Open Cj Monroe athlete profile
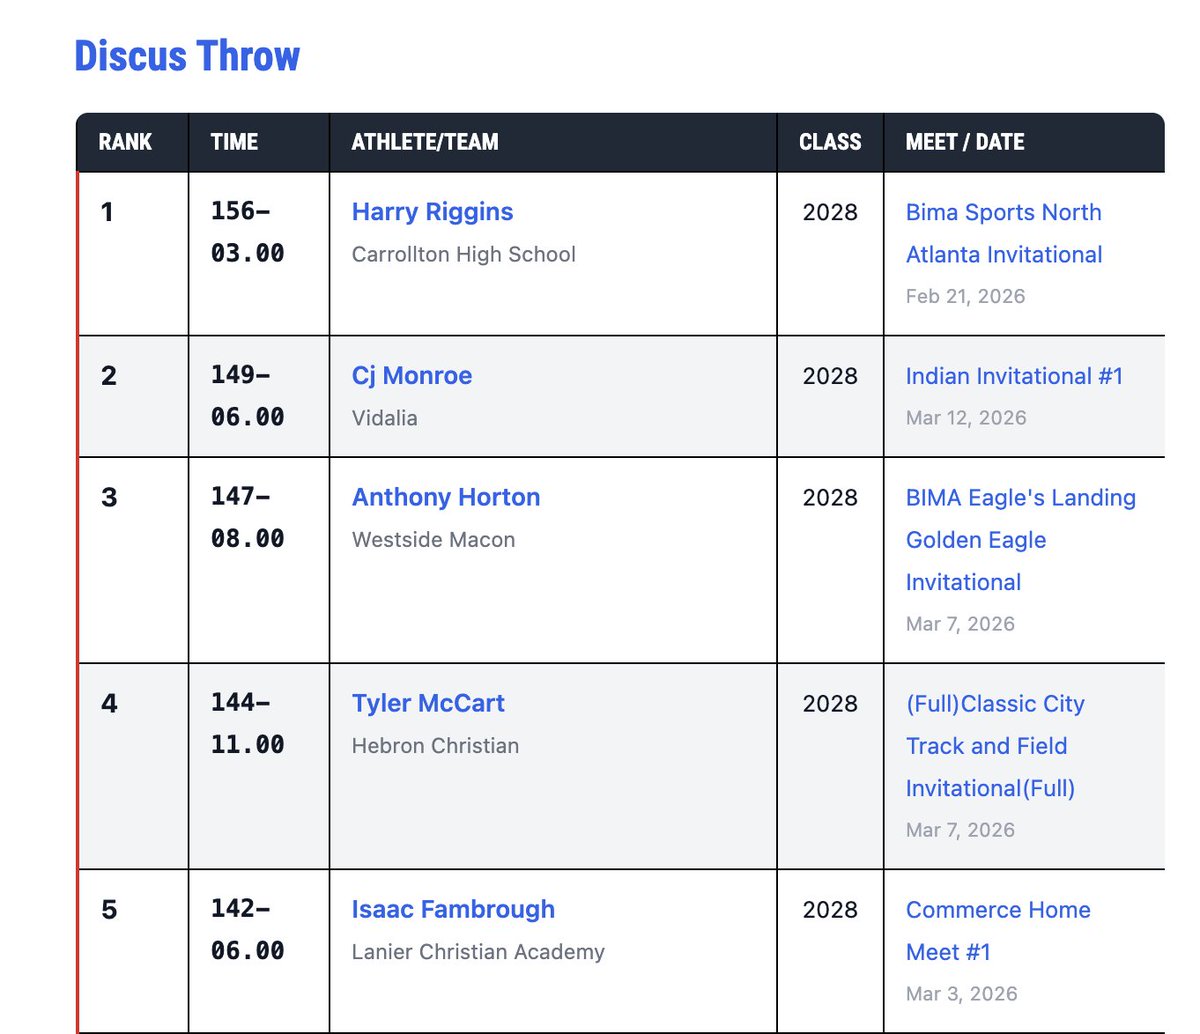This screenshot has width=1200, height=1034. tap(412, 376)
